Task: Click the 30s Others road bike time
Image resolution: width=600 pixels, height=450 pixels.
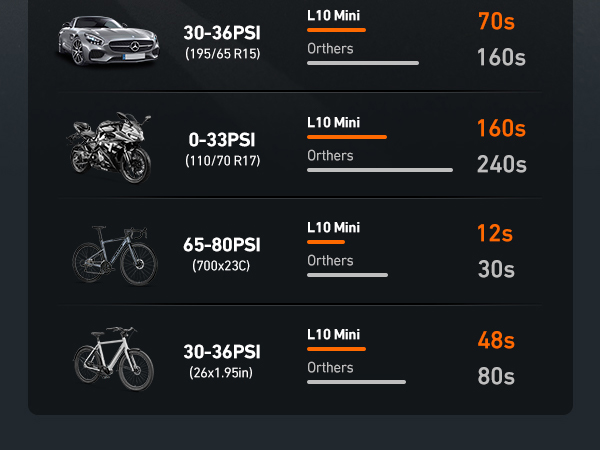Action: click(x=495, y=270)
